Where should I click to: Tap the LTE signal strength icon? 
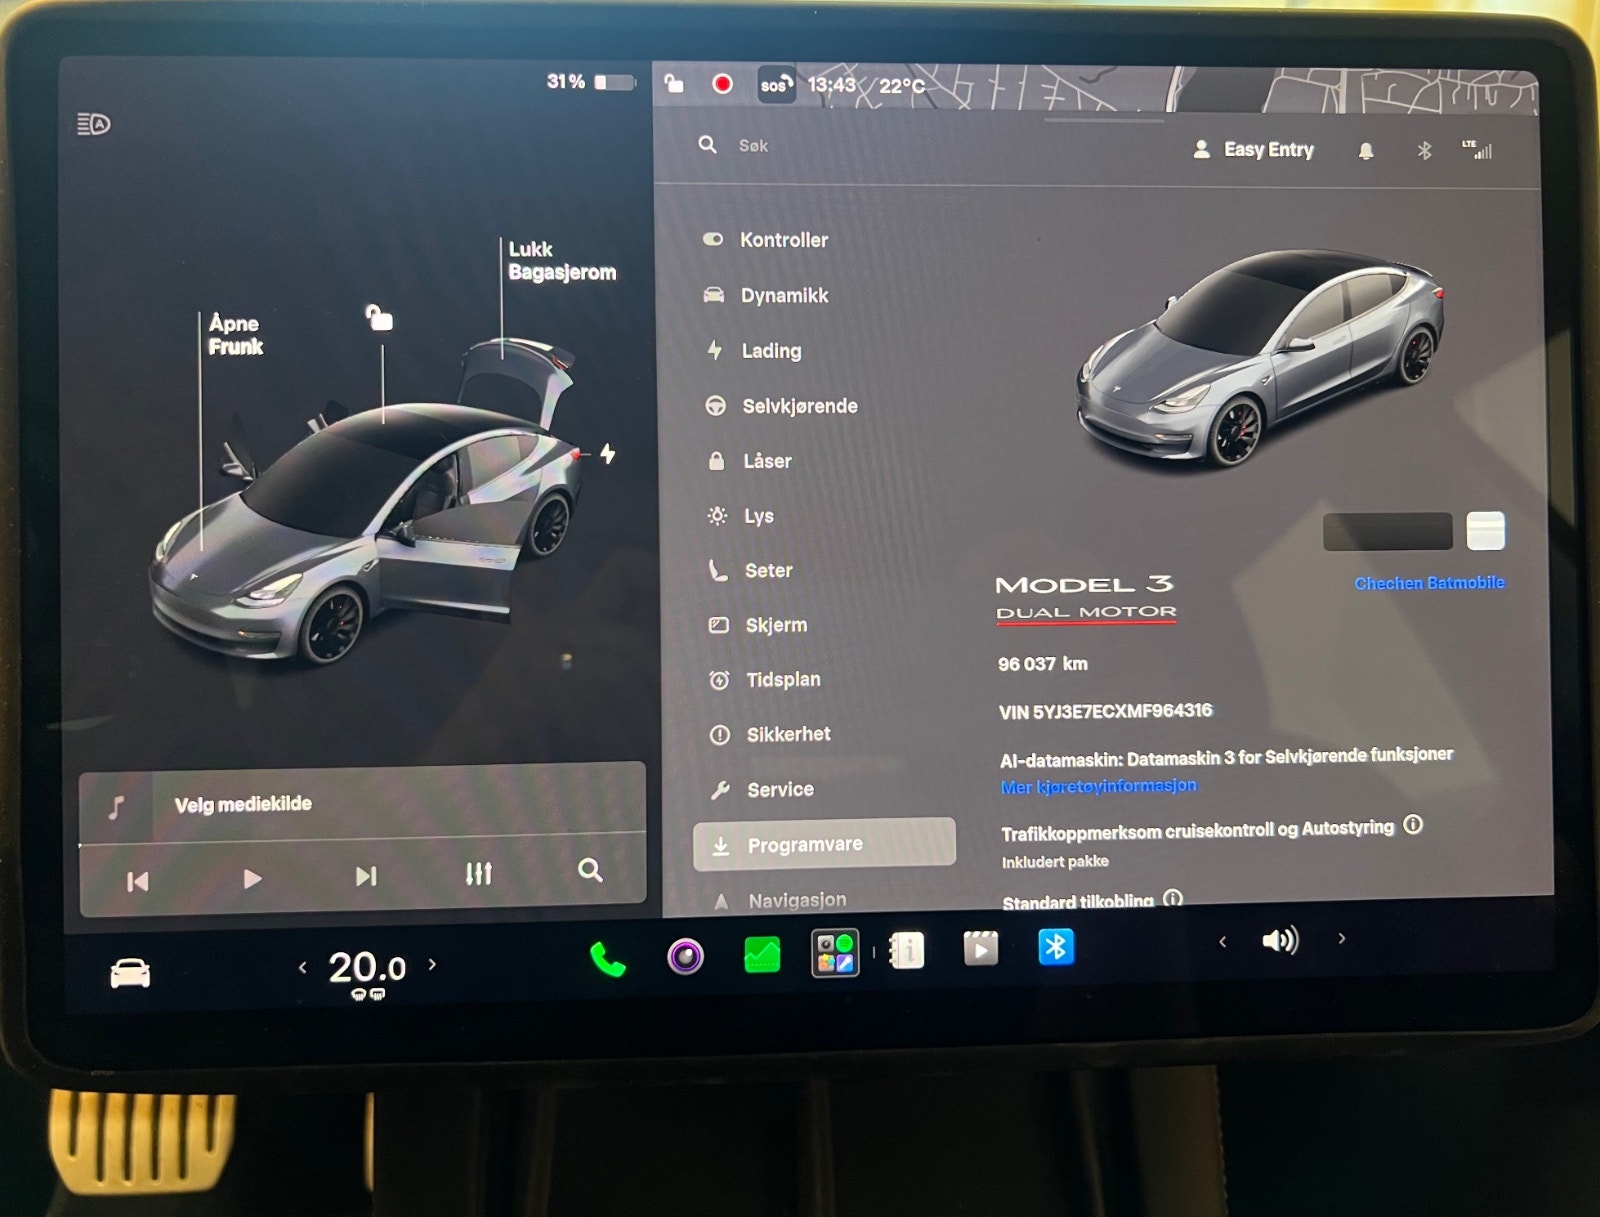[1478, 150]
